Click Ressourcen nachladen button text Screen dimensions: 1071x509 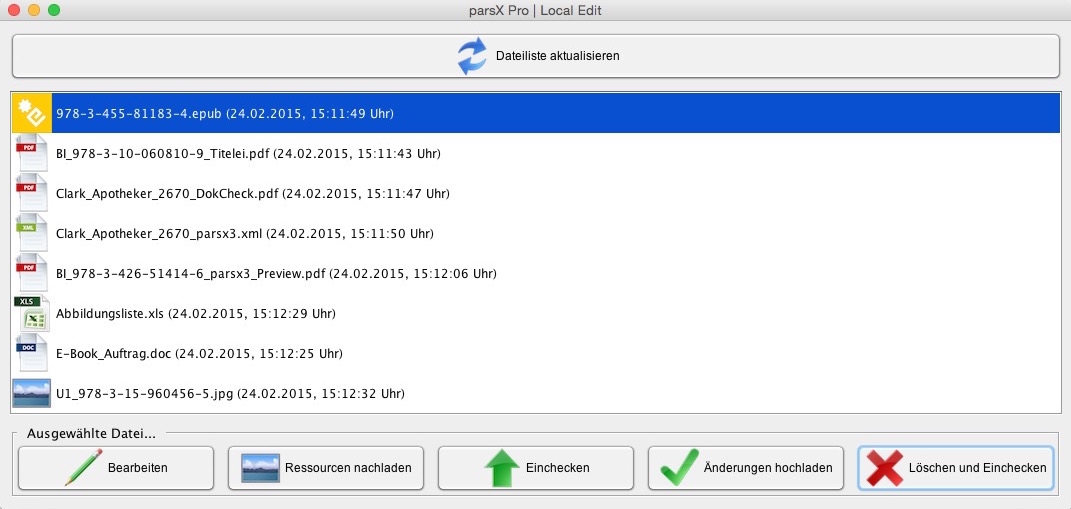[x=348, y=468]
